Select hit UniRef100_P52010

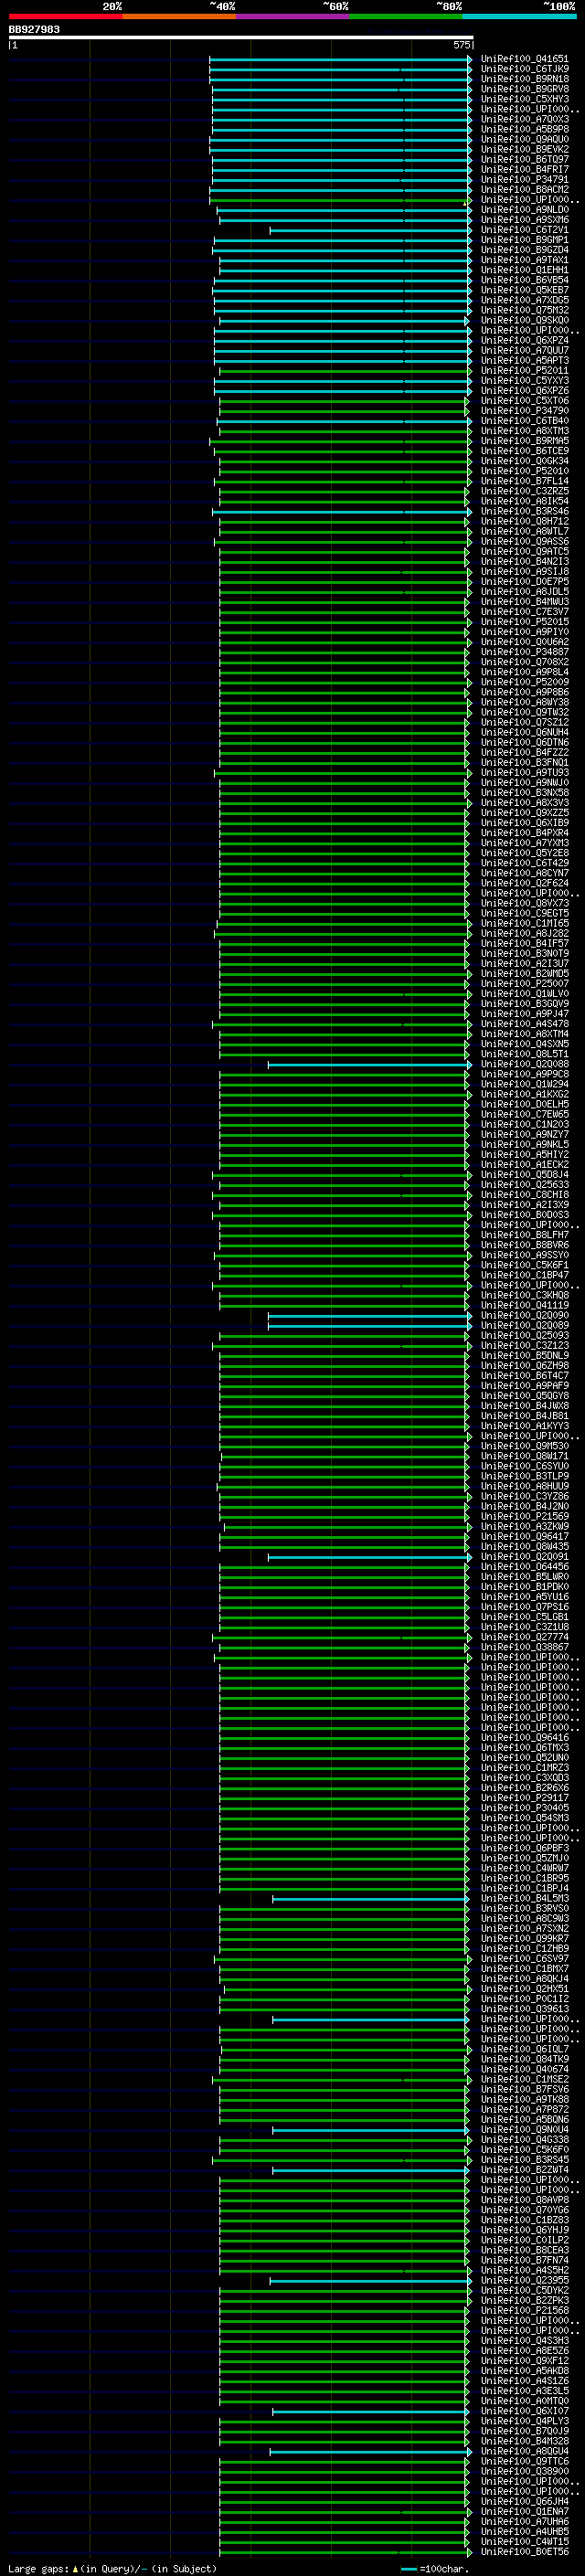coord(524,471)
